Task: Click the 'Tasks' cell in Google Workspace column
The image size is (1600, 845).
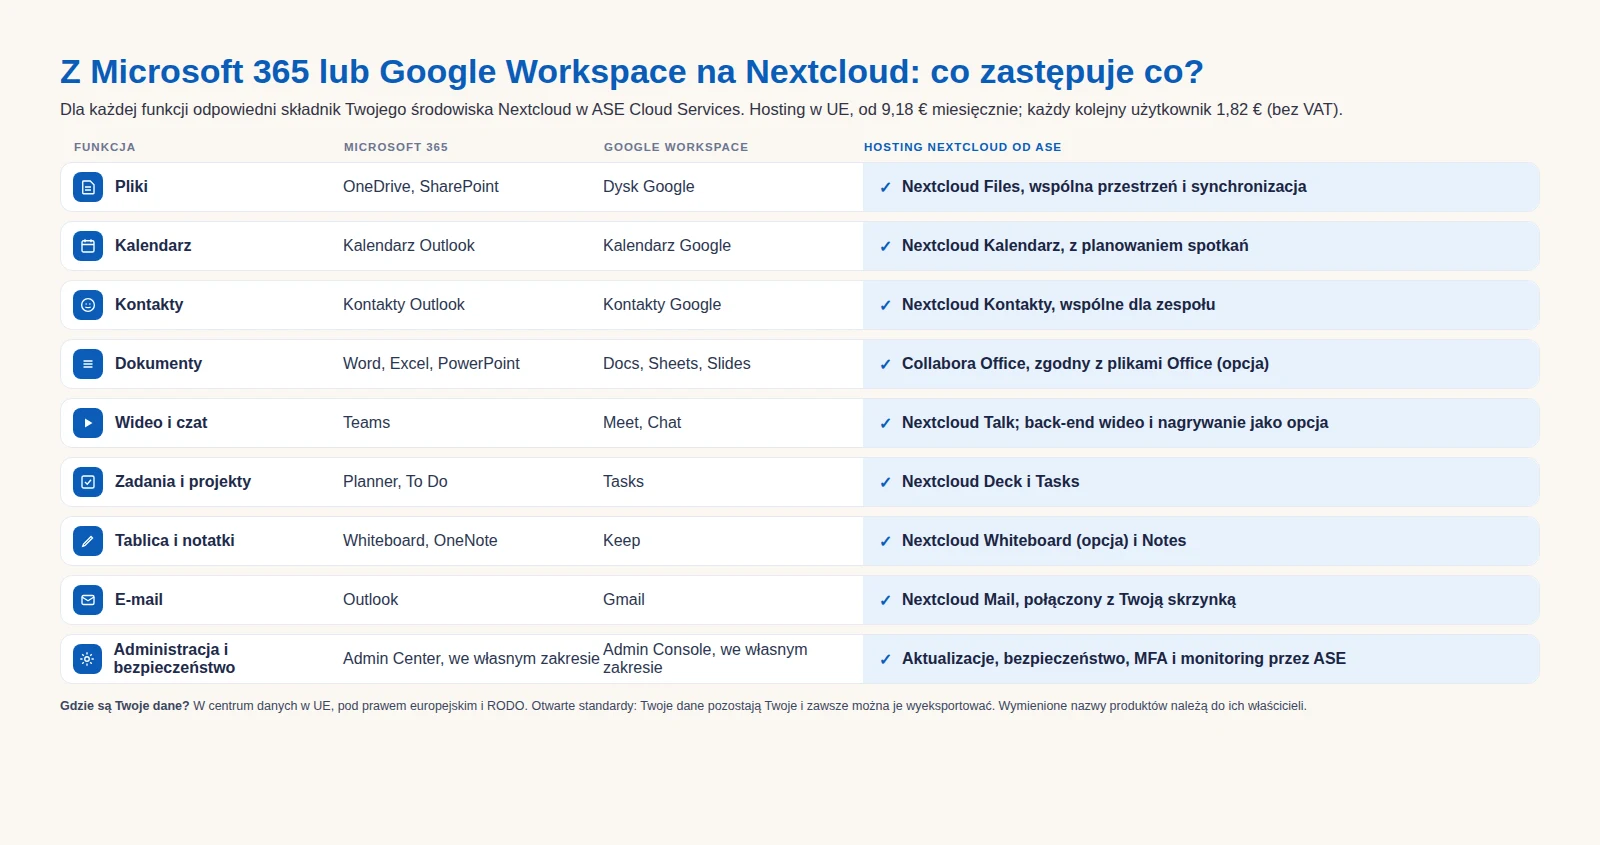Action: coord(624,482)
